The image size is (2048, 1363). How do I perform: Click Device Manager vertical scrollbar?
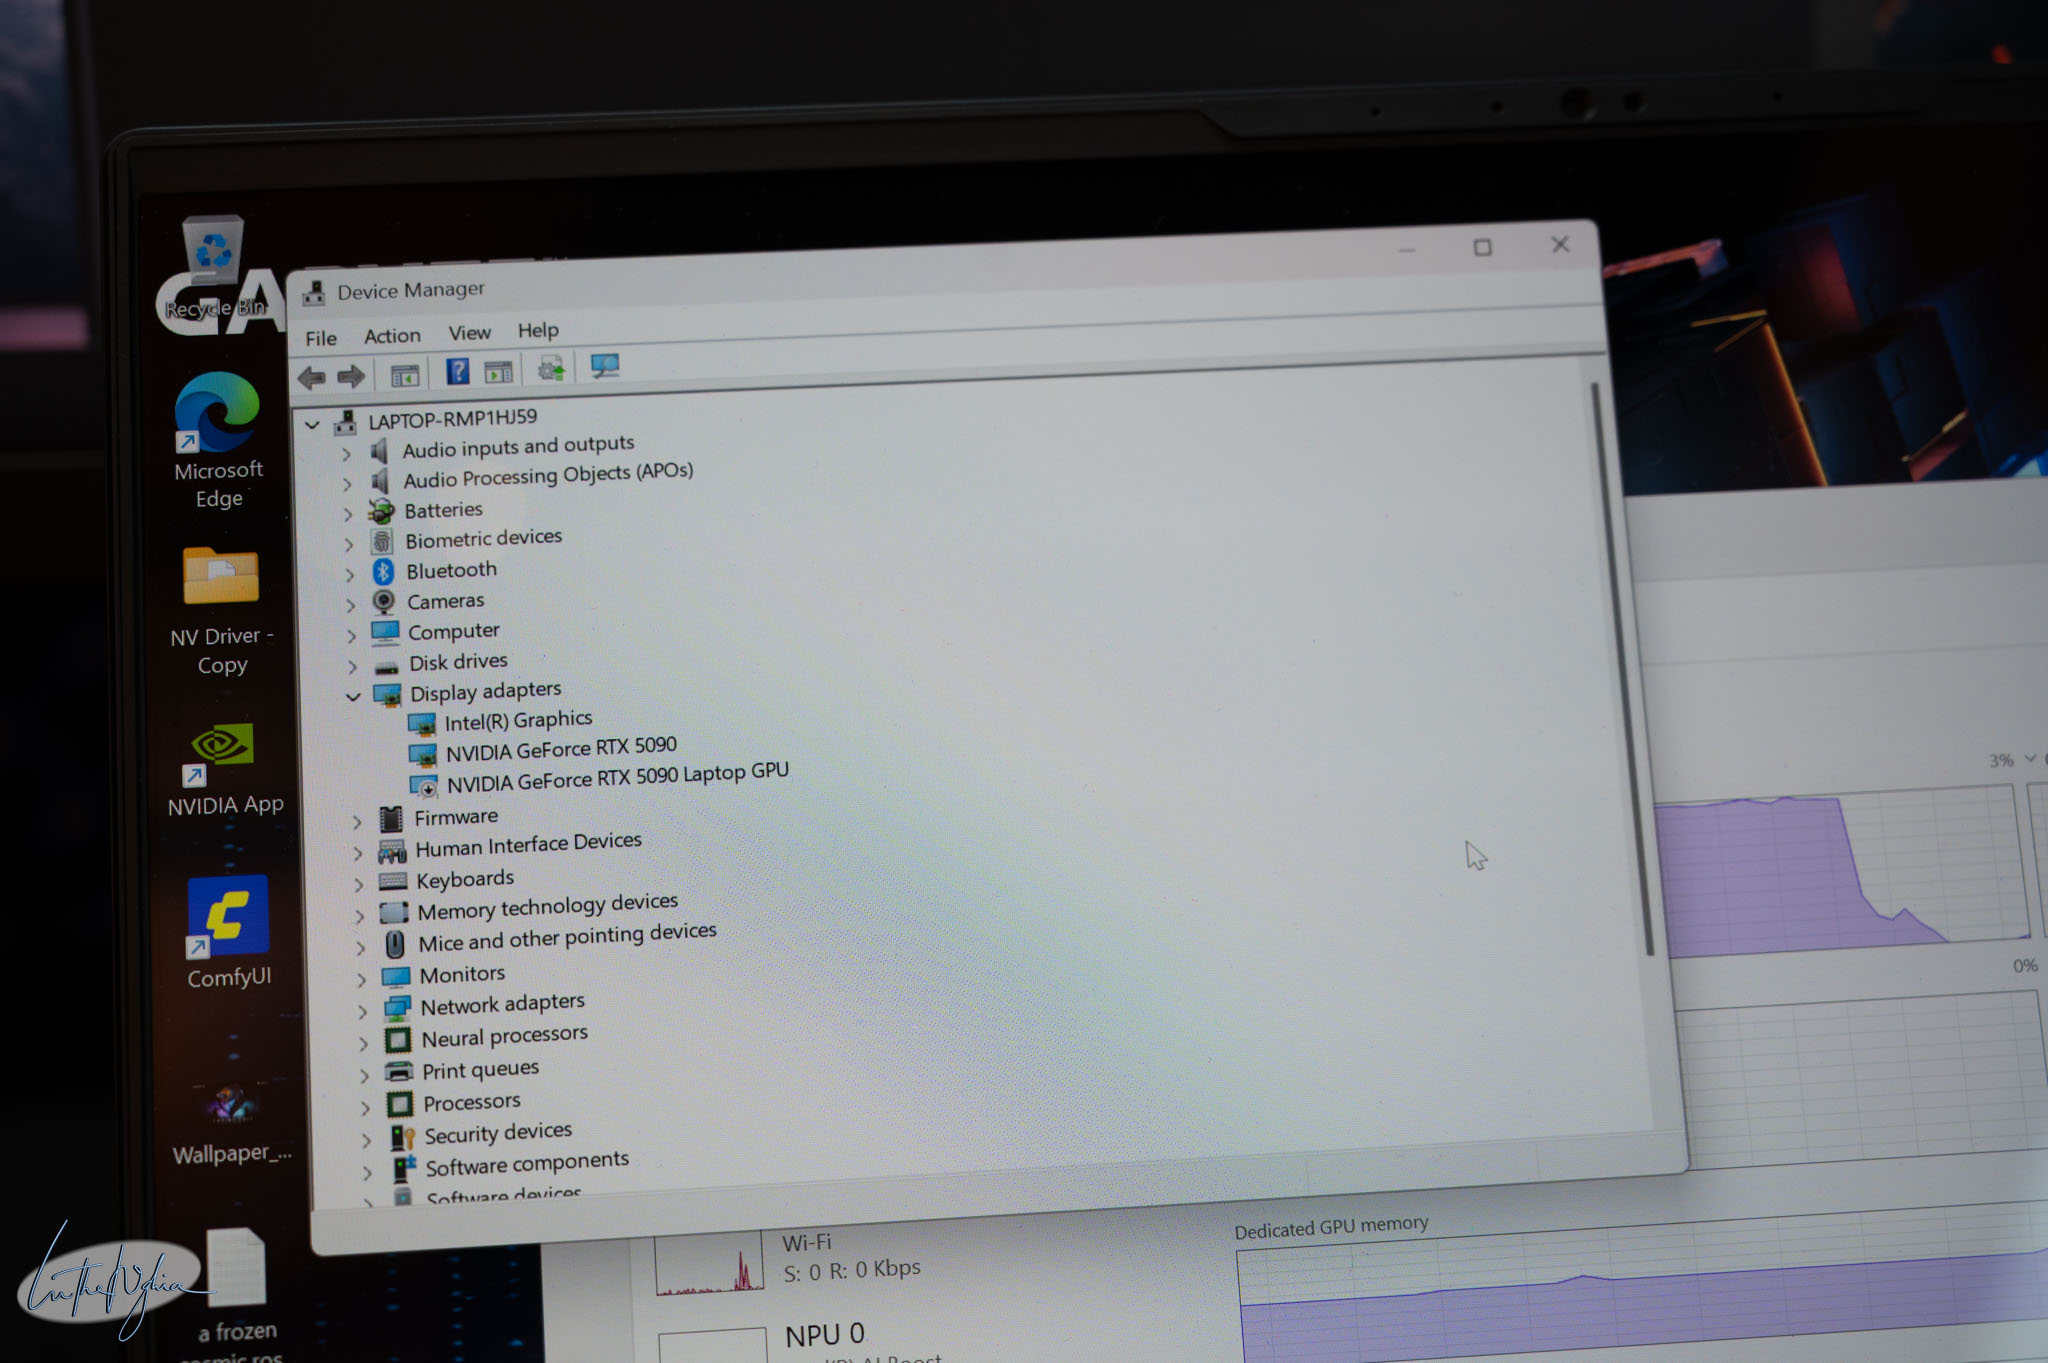1623,668
